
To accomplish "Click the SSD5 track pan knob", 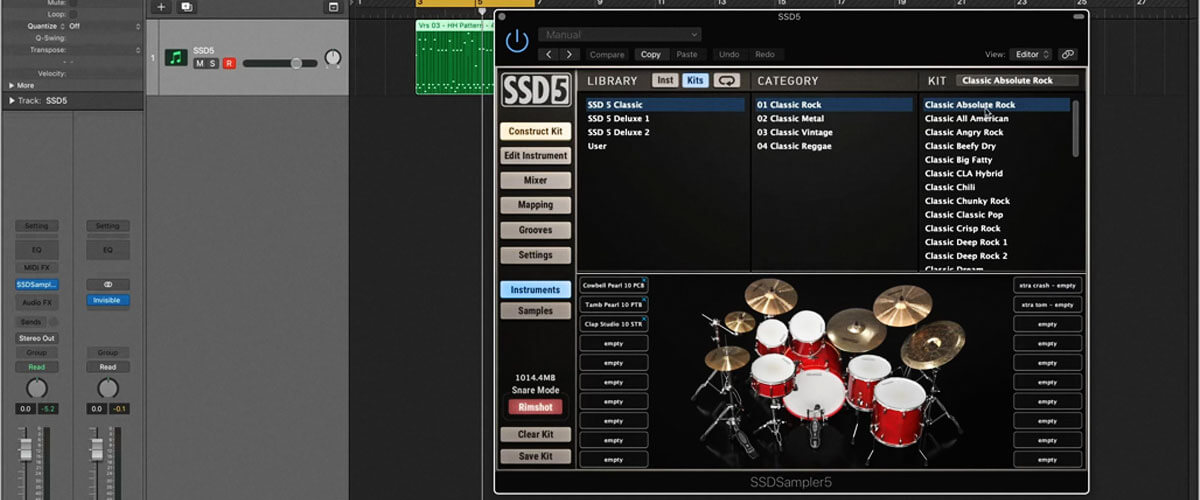I will 332,59.
